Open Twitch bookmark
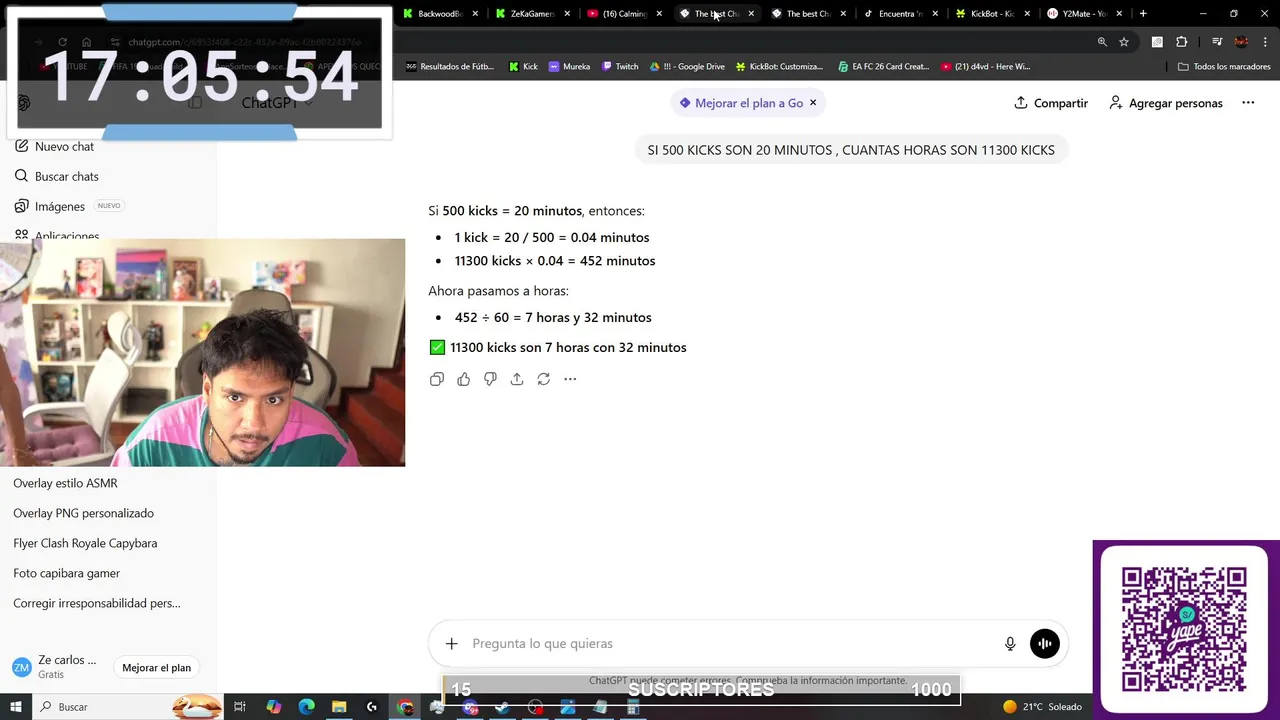The image size is (1280, 720). click(620, 67)
